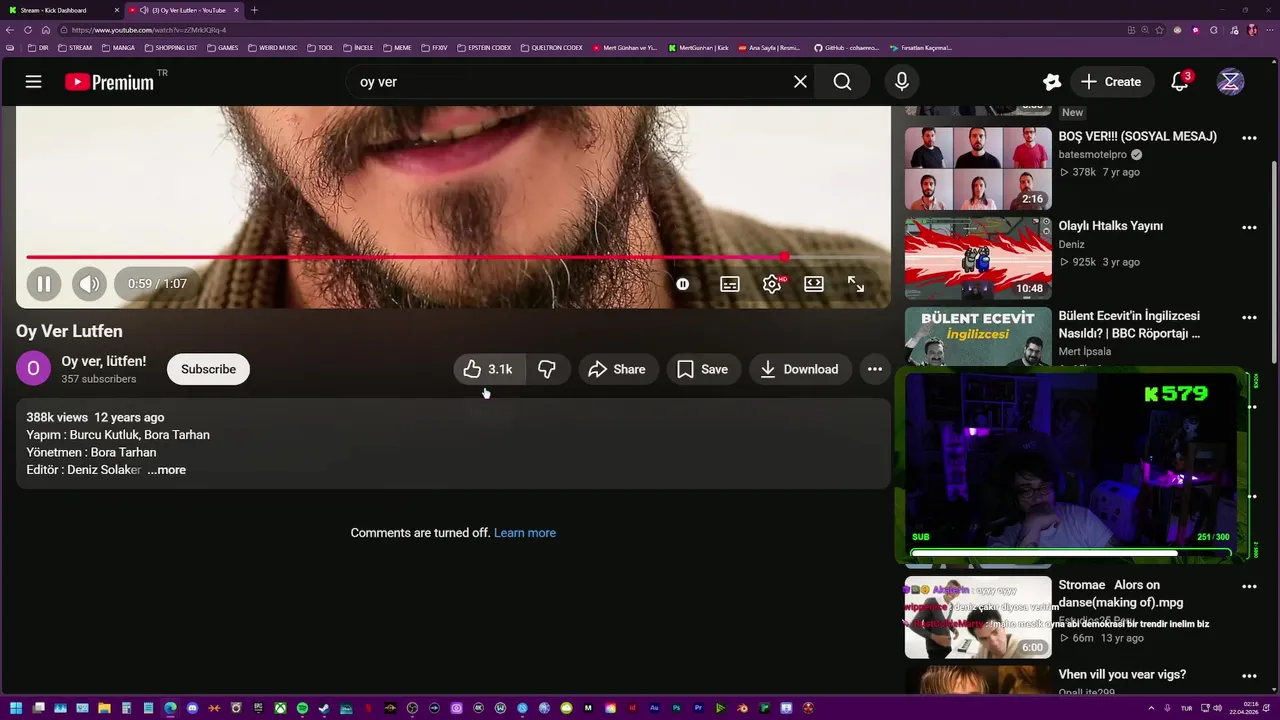Dislike the video
This screenshot has height=720, width=1280.
(x=547, y=369)
